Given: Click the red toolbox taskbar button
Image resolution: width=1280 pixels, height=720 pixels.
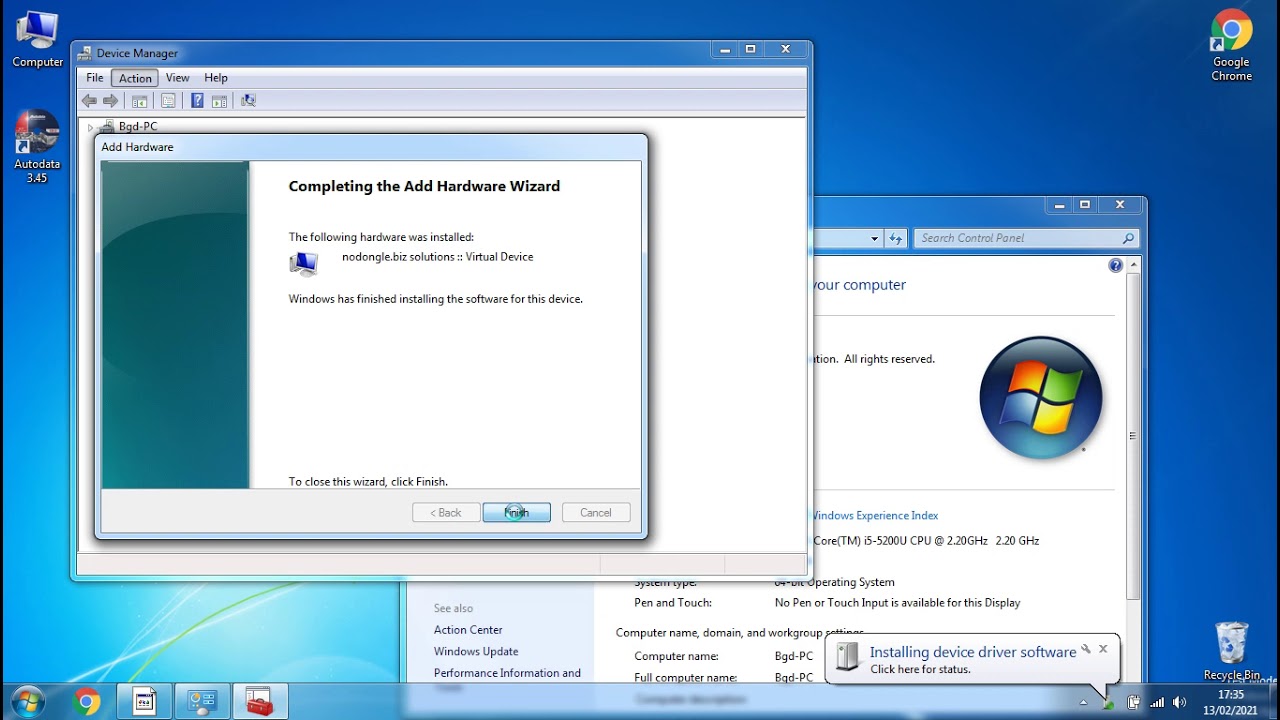Looking at the screenshot, I should (x=260, y=702).
